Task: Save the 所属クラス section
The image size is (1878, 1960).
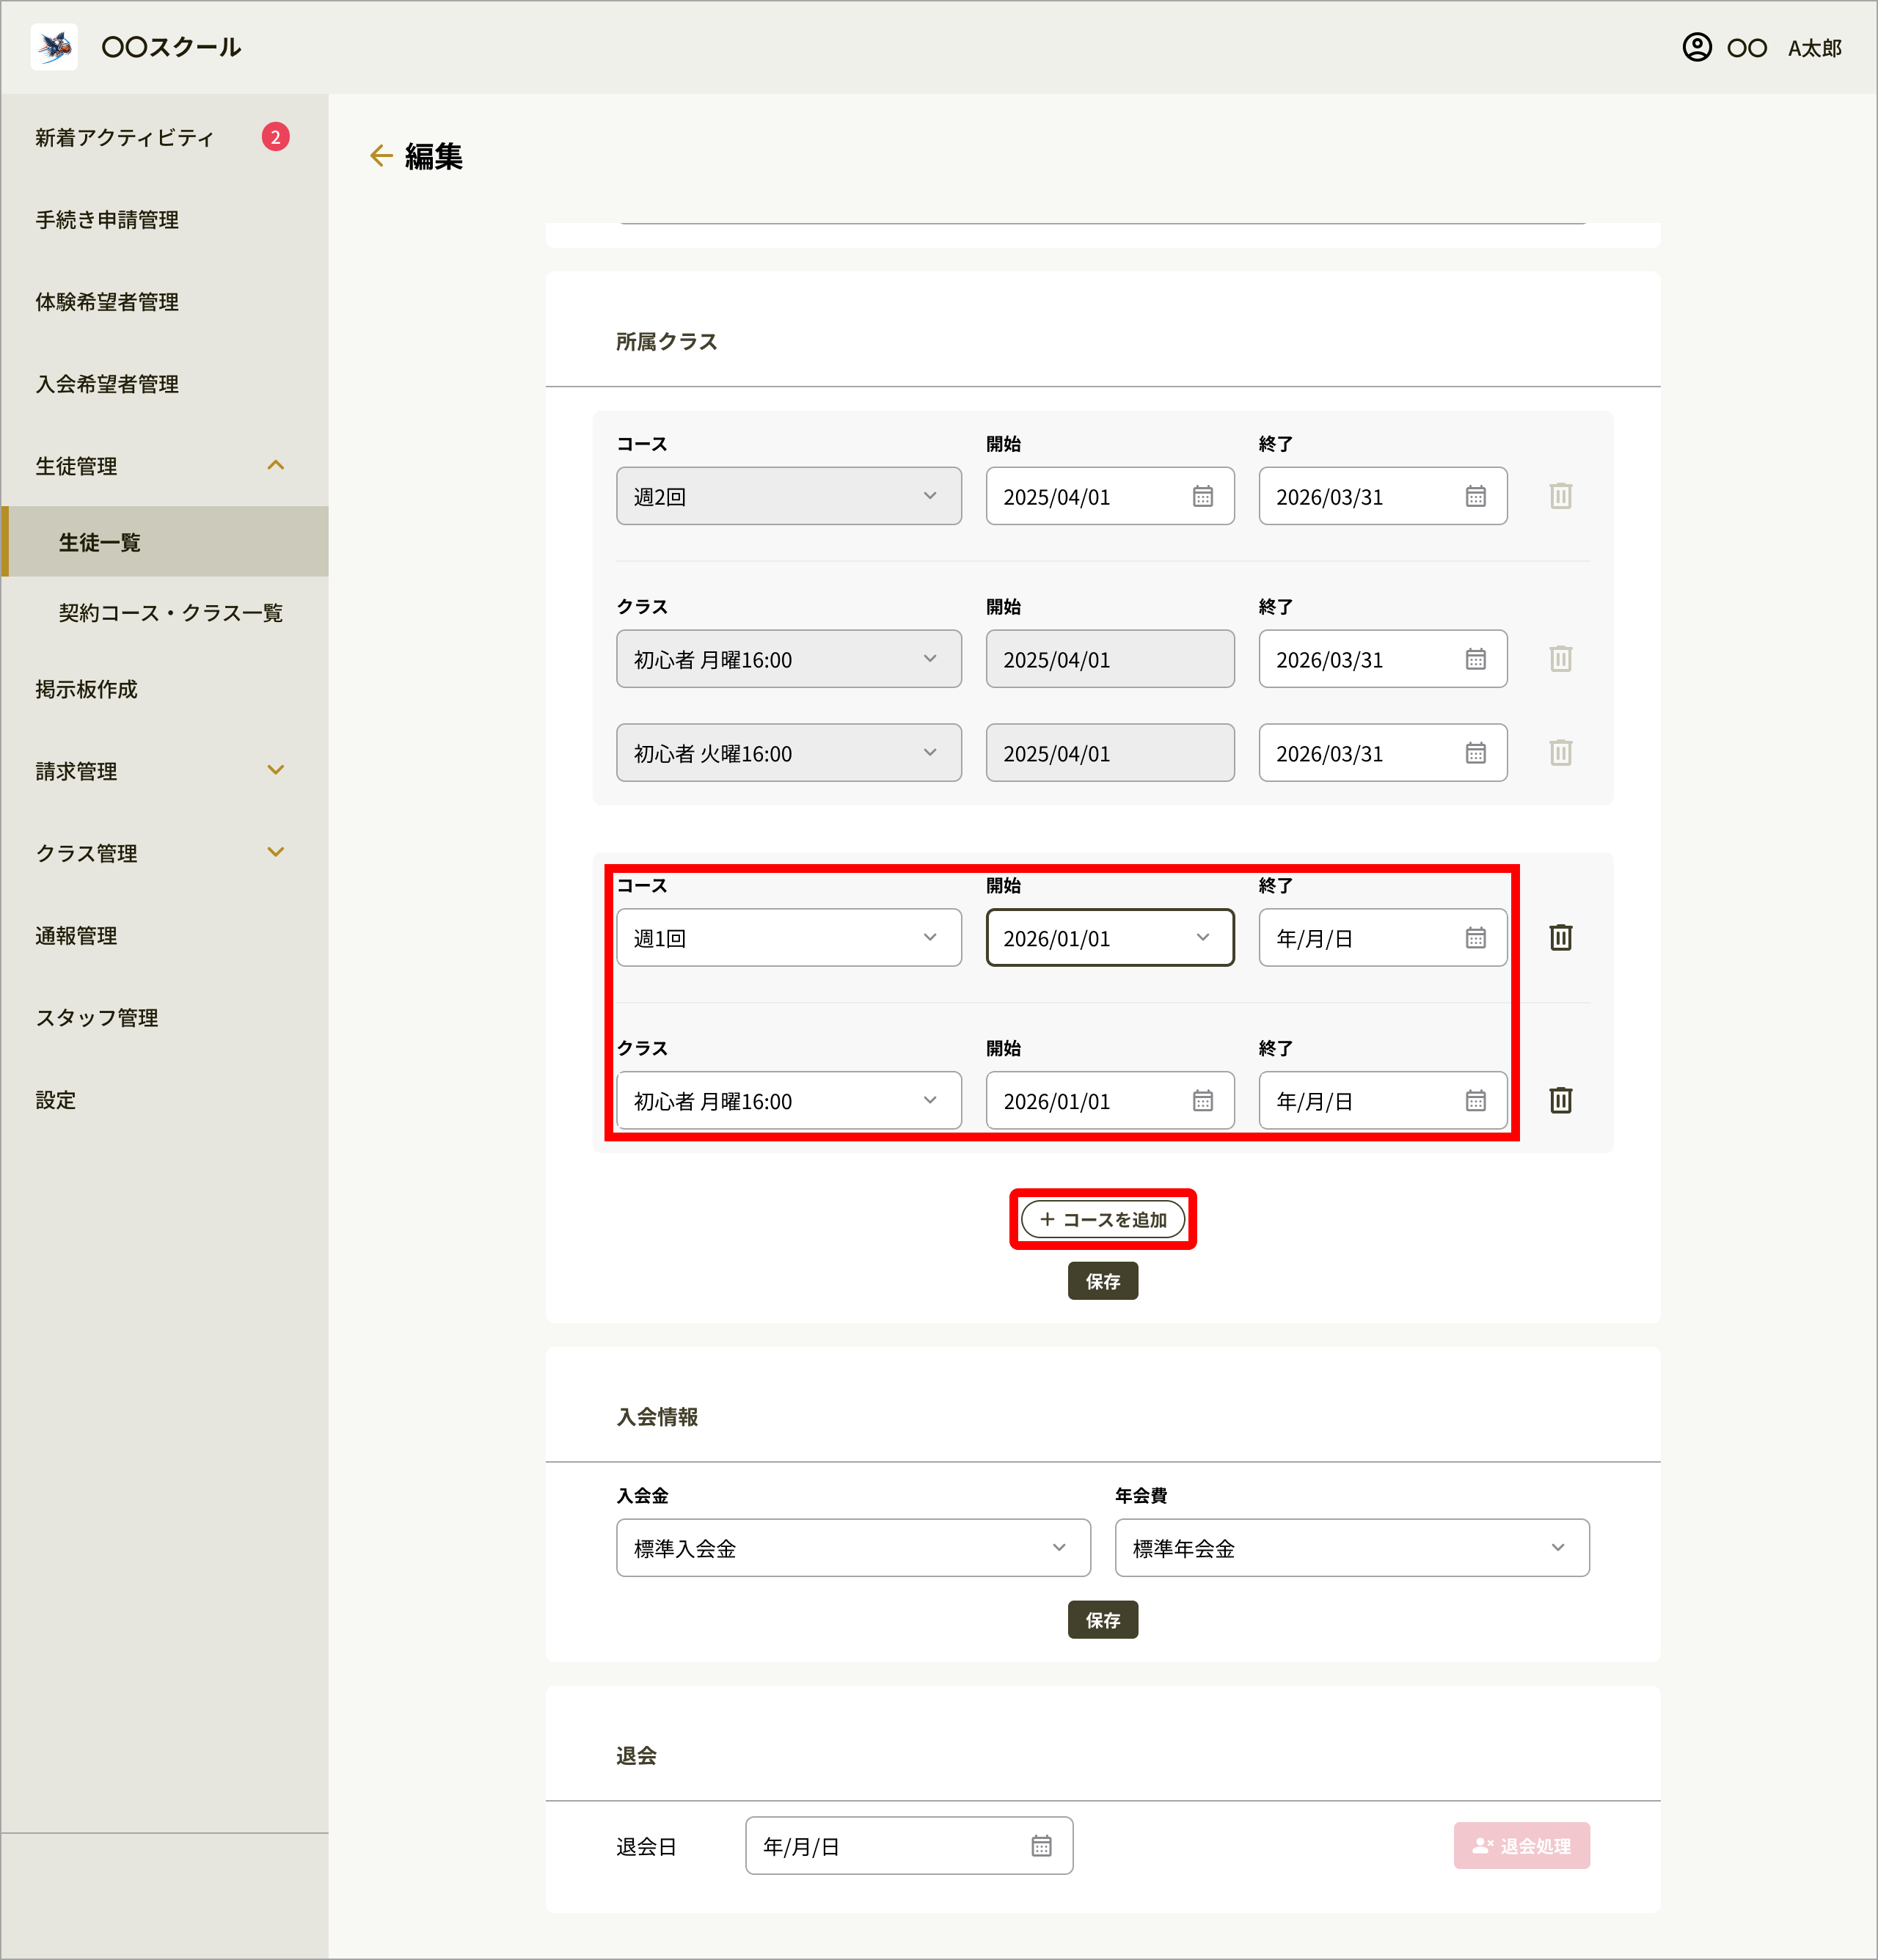Action: (1103, 1282)
